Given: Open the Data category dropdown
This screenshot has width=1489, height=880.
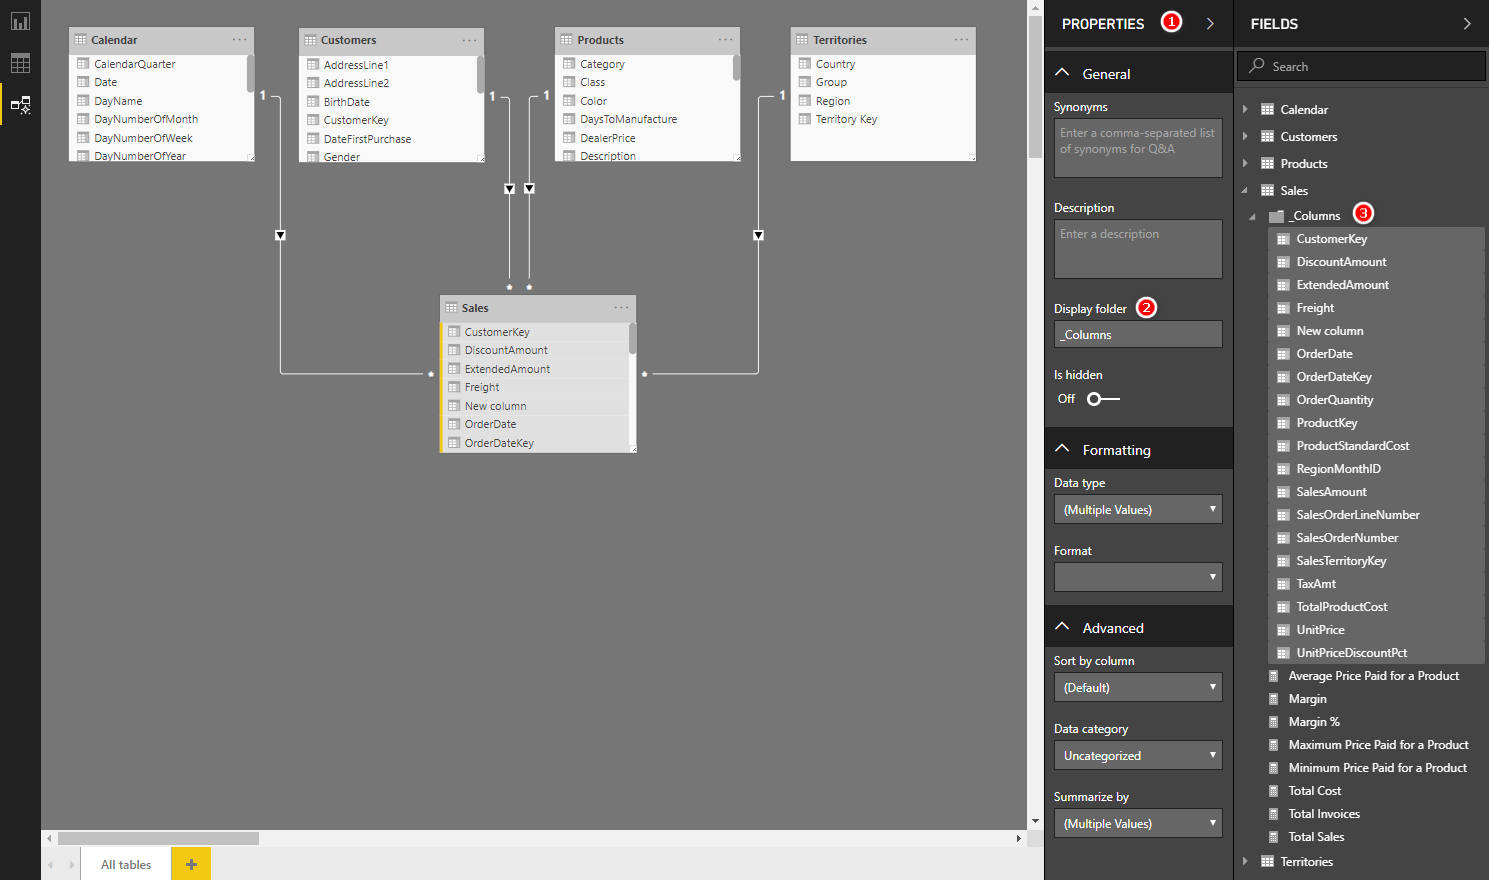Looking at the screenshot, I should [1138, 756].
